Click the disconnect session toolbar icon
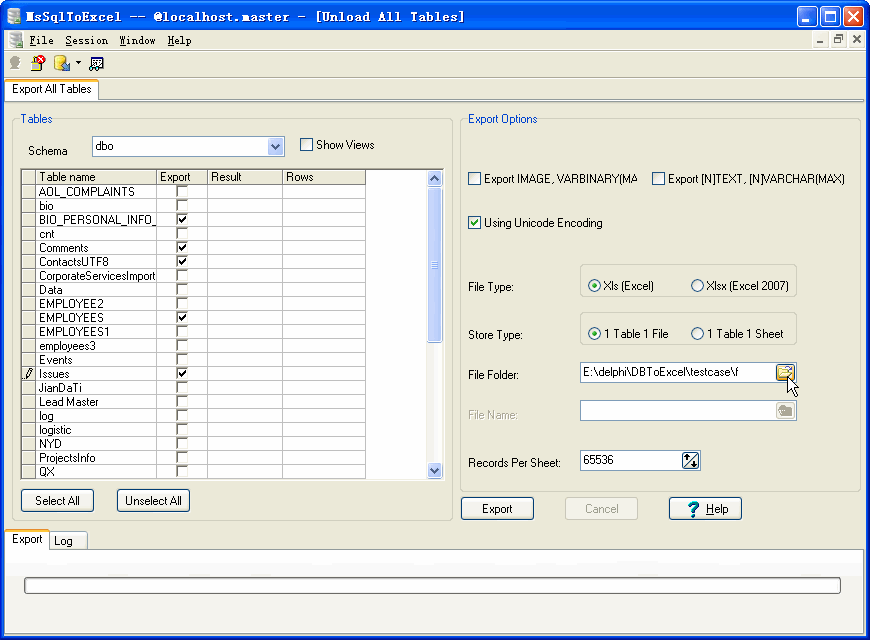This screenshot has height=640, width=870. [x=38, y=63]
